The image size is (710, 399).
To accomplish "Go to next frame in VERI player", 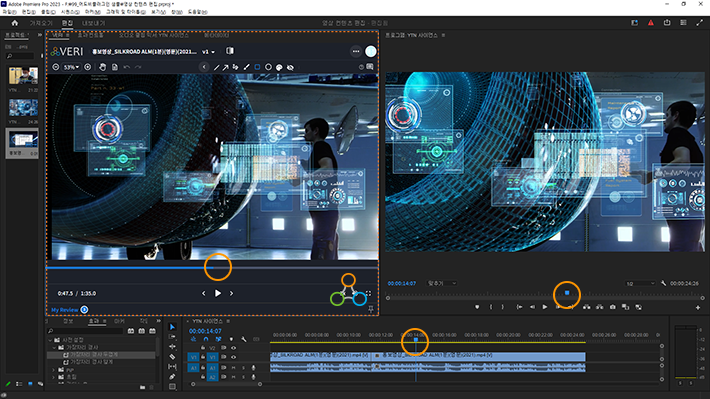I will coord(231,293).
